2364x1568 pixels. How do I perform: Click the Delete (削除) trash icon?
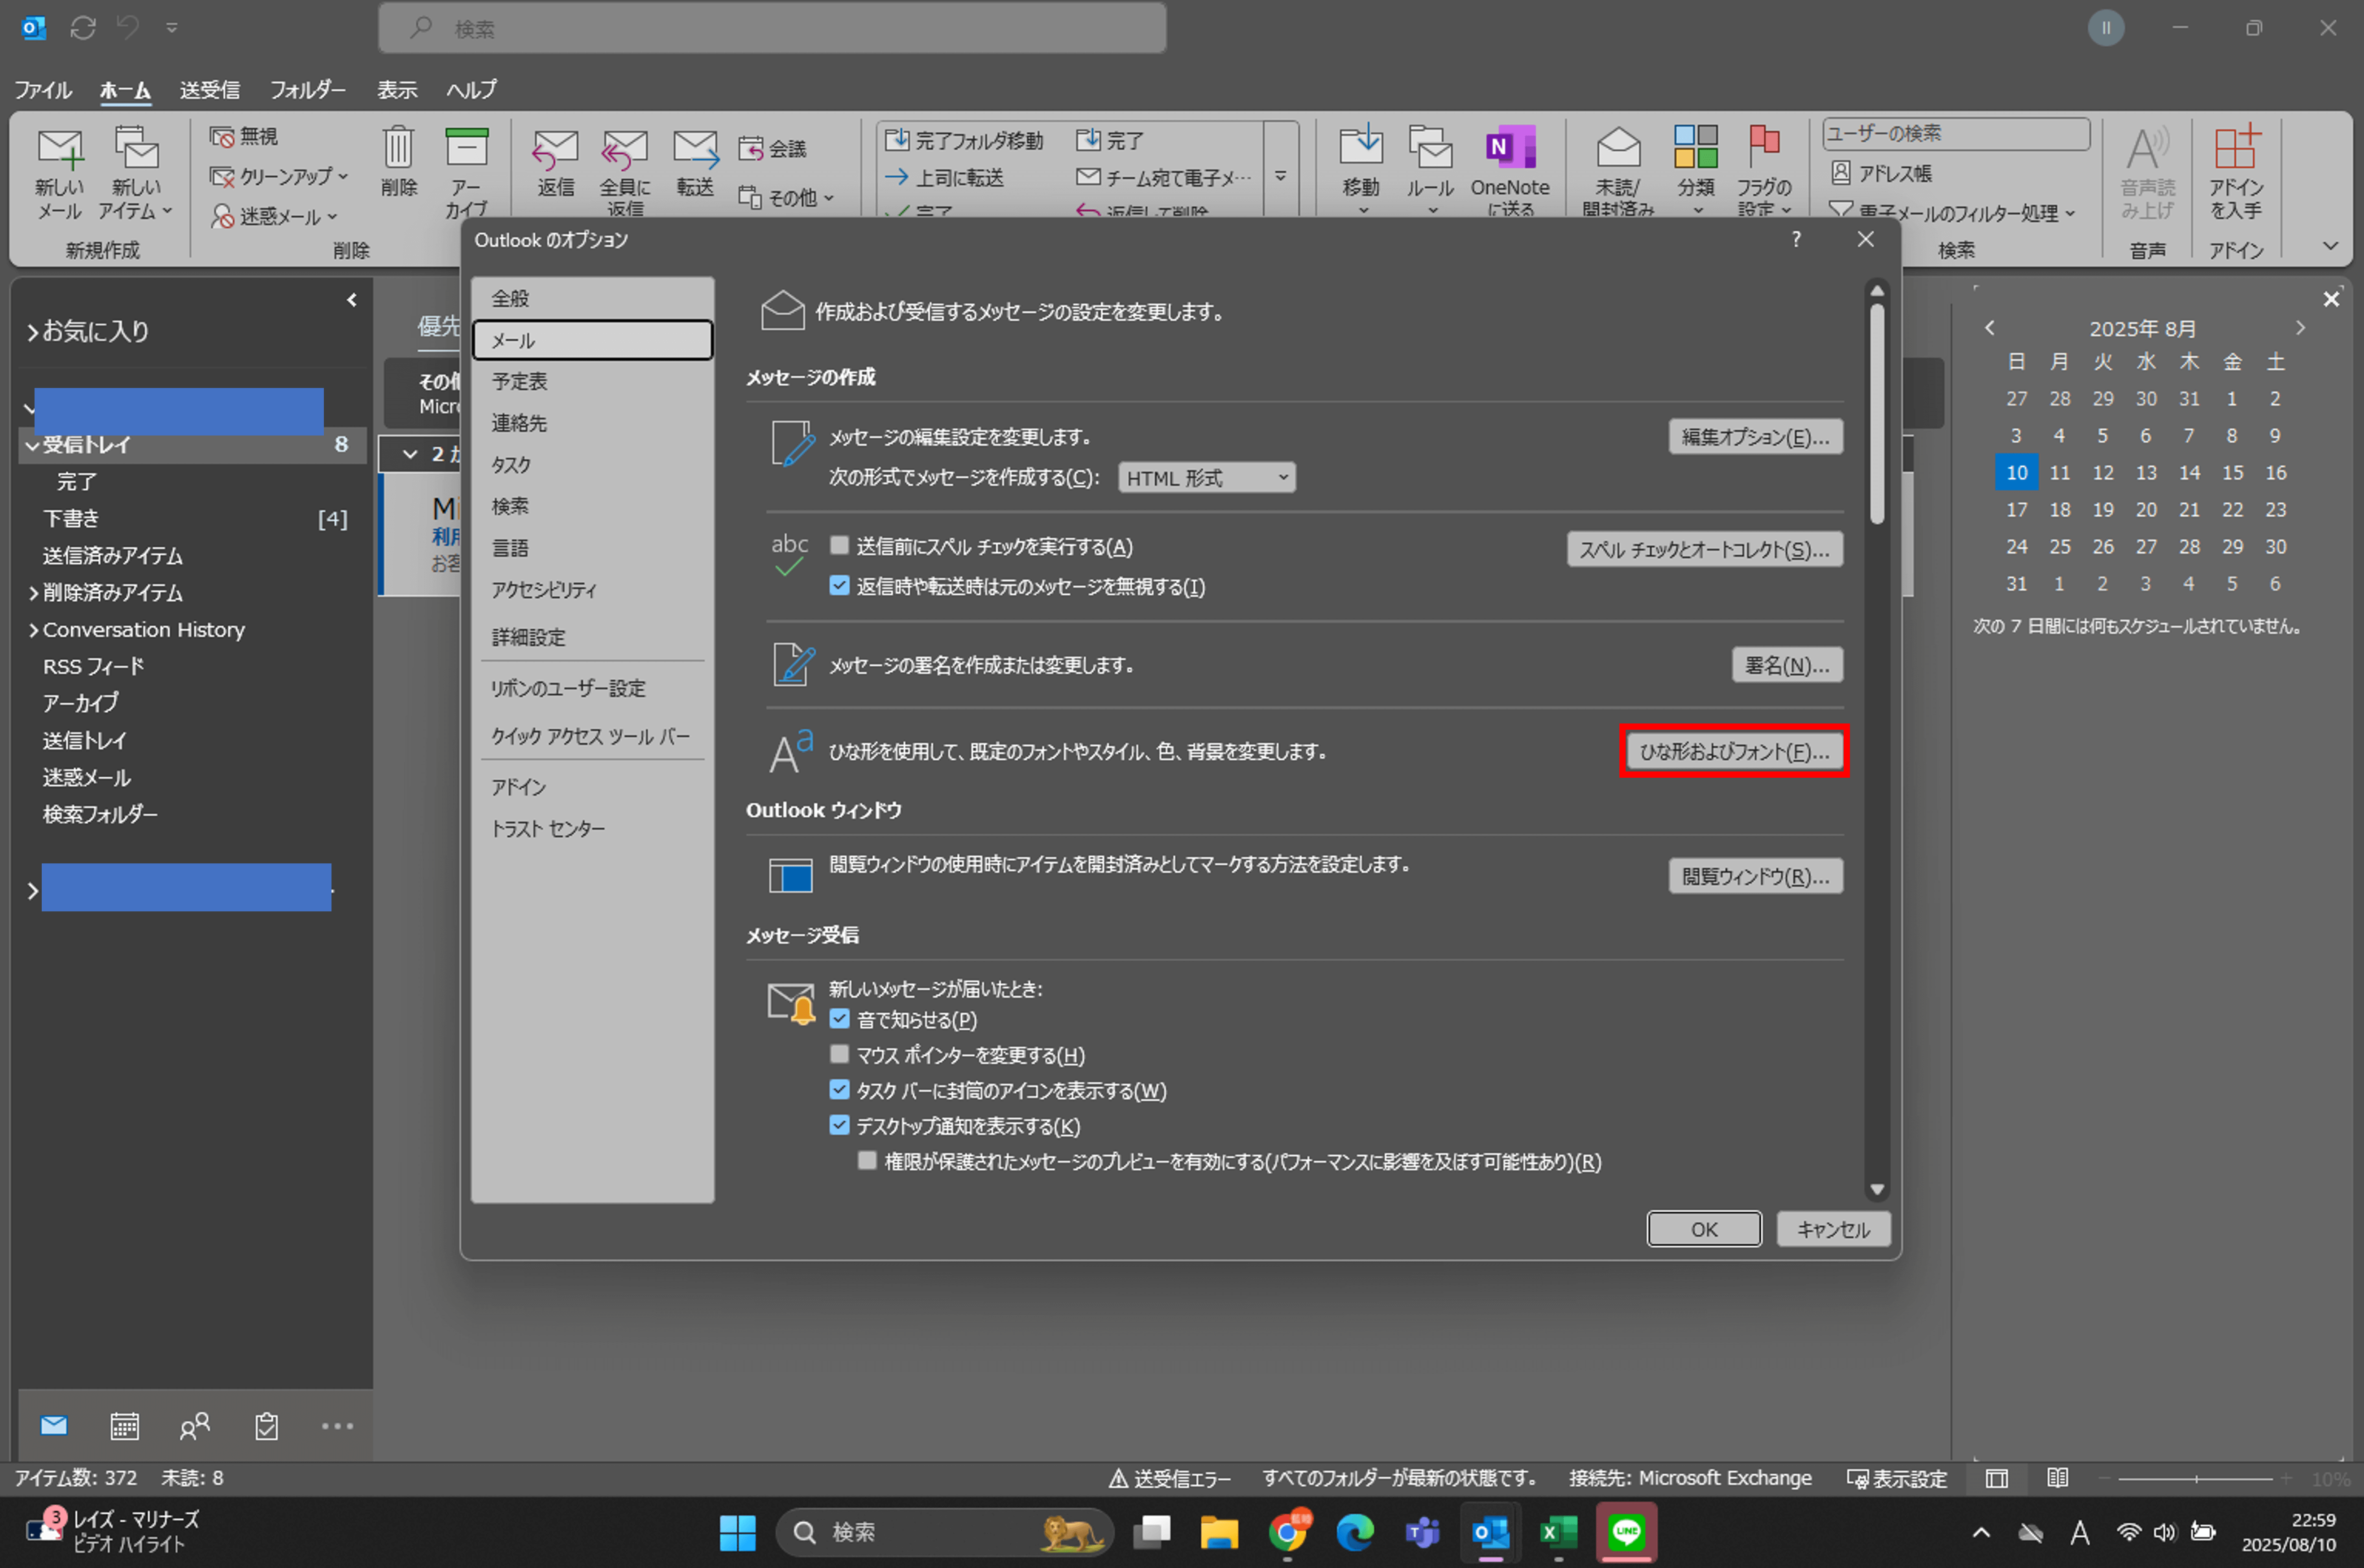398,147
